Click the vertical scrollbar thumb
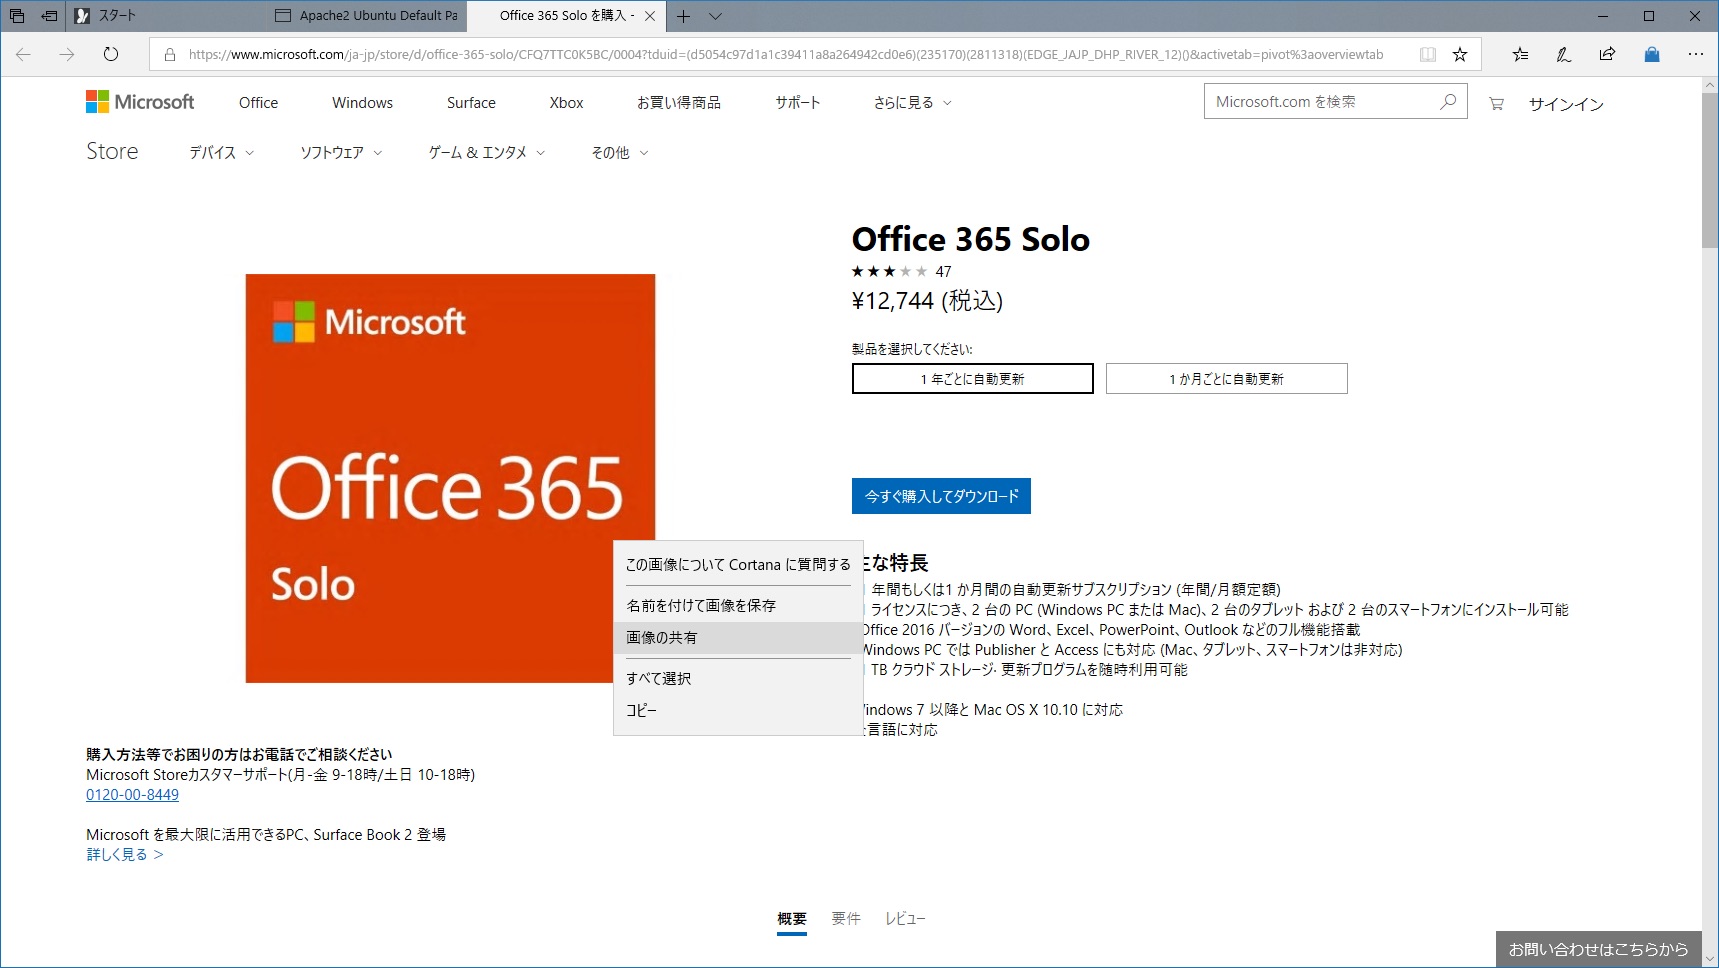1719x968 pixels. (x=1710, y=170)
